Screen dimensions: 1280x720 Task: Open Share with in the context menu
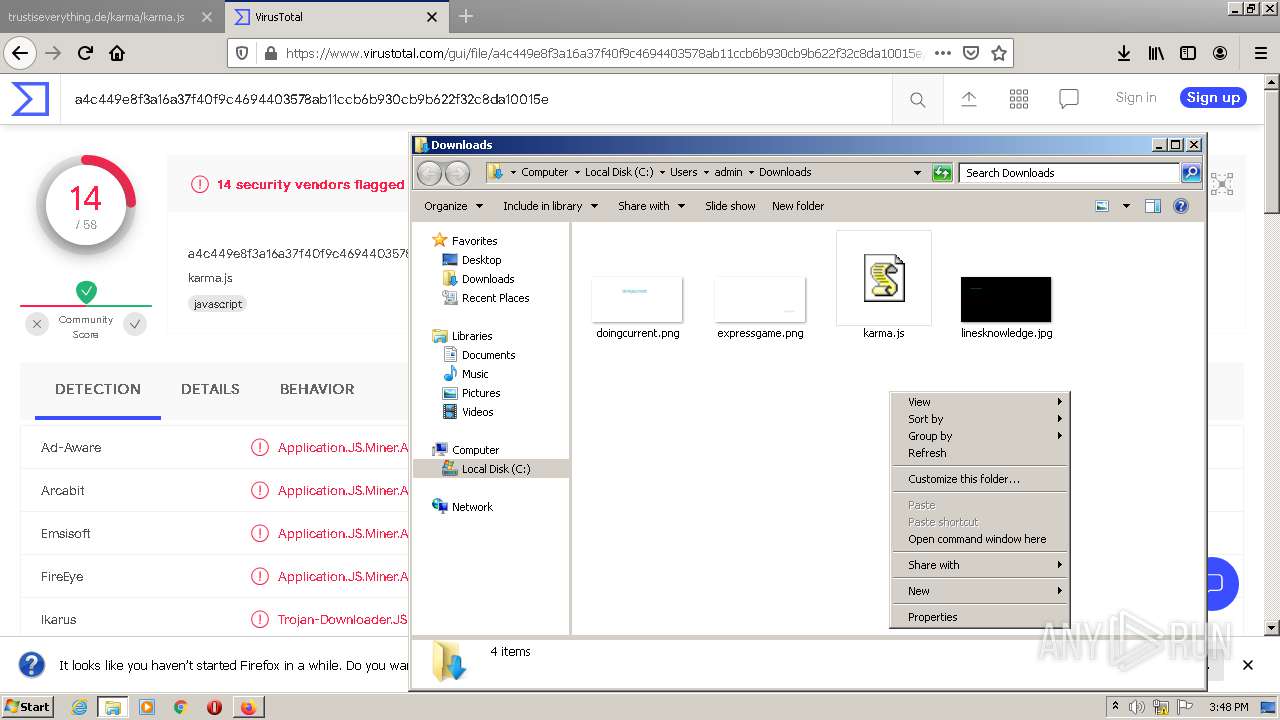click(x=980, y=565)
